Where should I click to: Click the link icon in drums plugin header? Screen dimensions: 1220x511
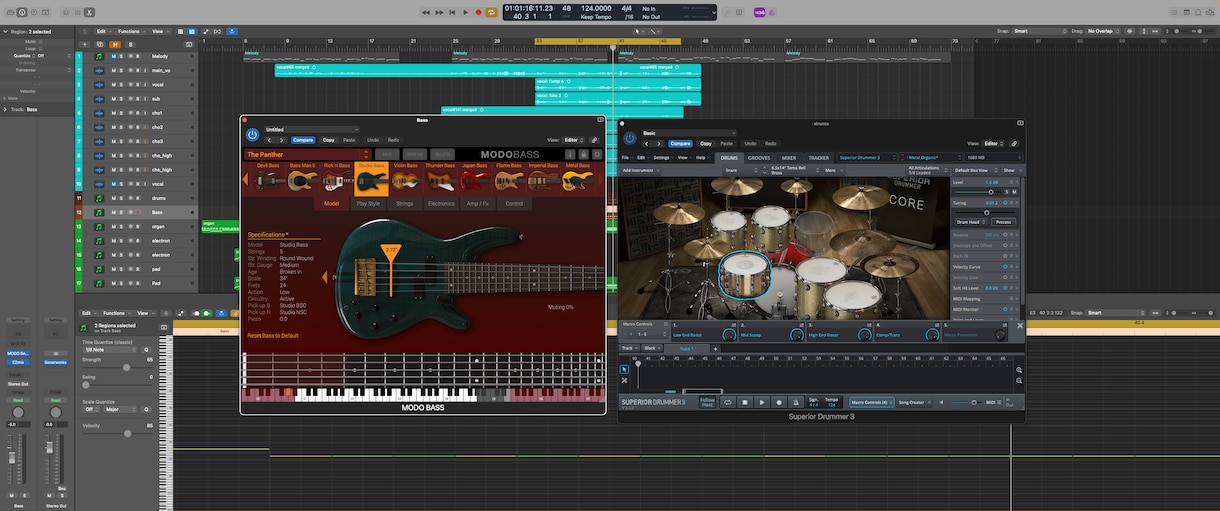(1014, 144)
